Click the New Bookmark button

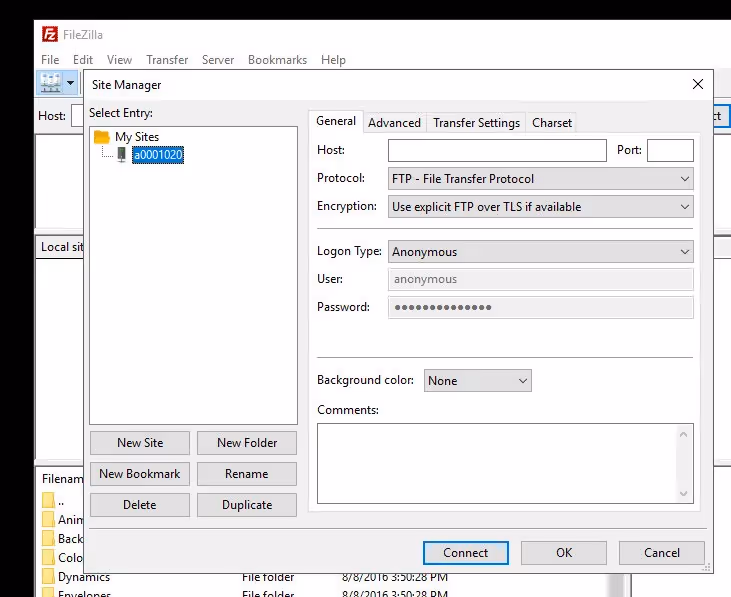(x=140, y=474)
